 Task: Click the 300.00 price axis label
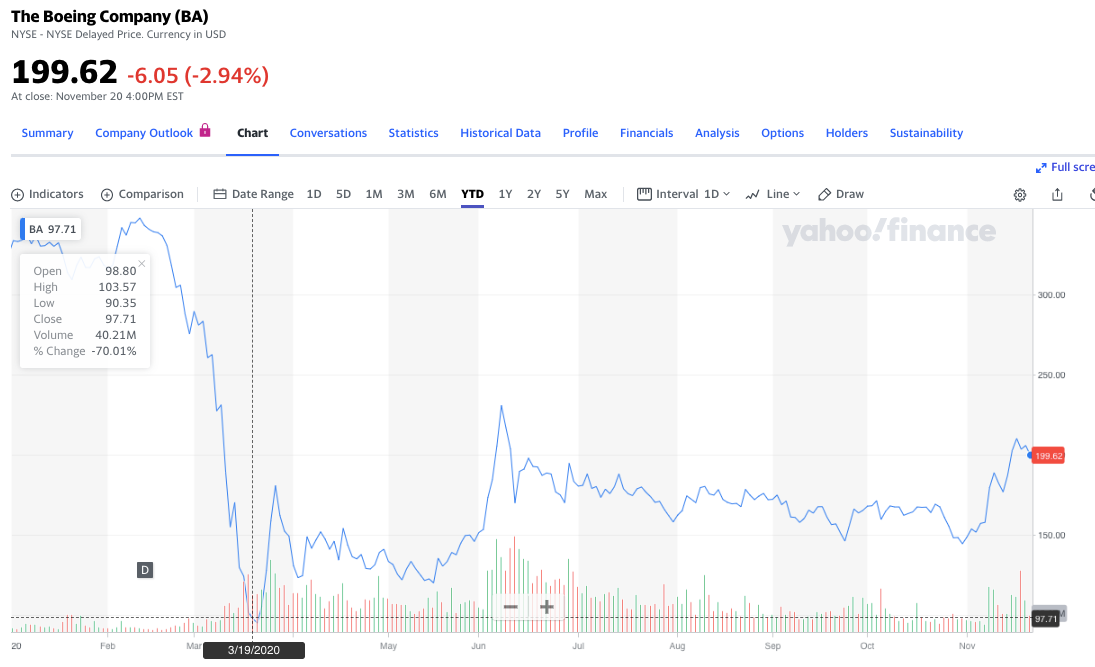1051,295
